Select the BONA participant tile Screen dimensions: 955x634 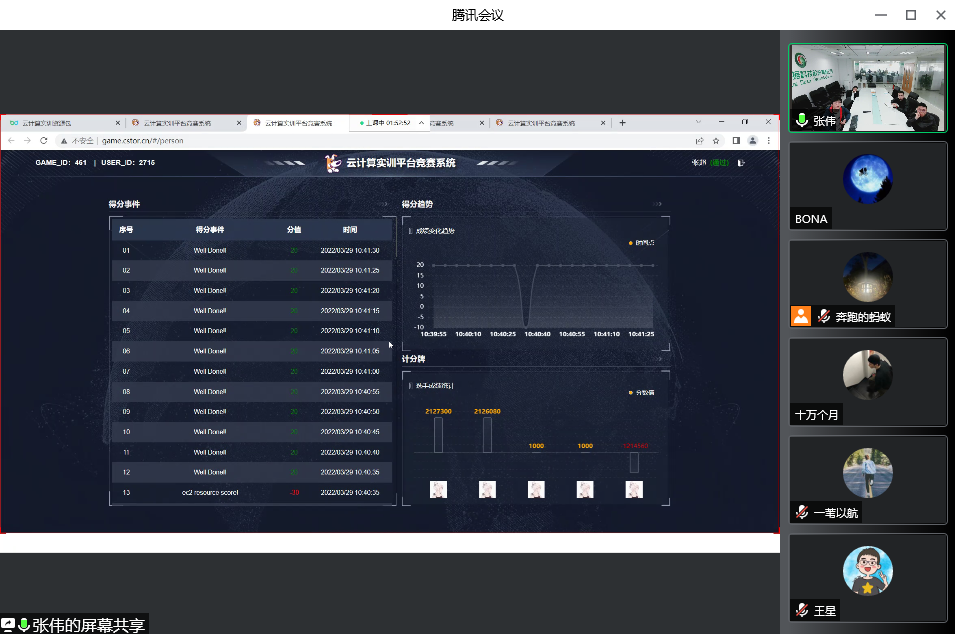pos(868,186)
